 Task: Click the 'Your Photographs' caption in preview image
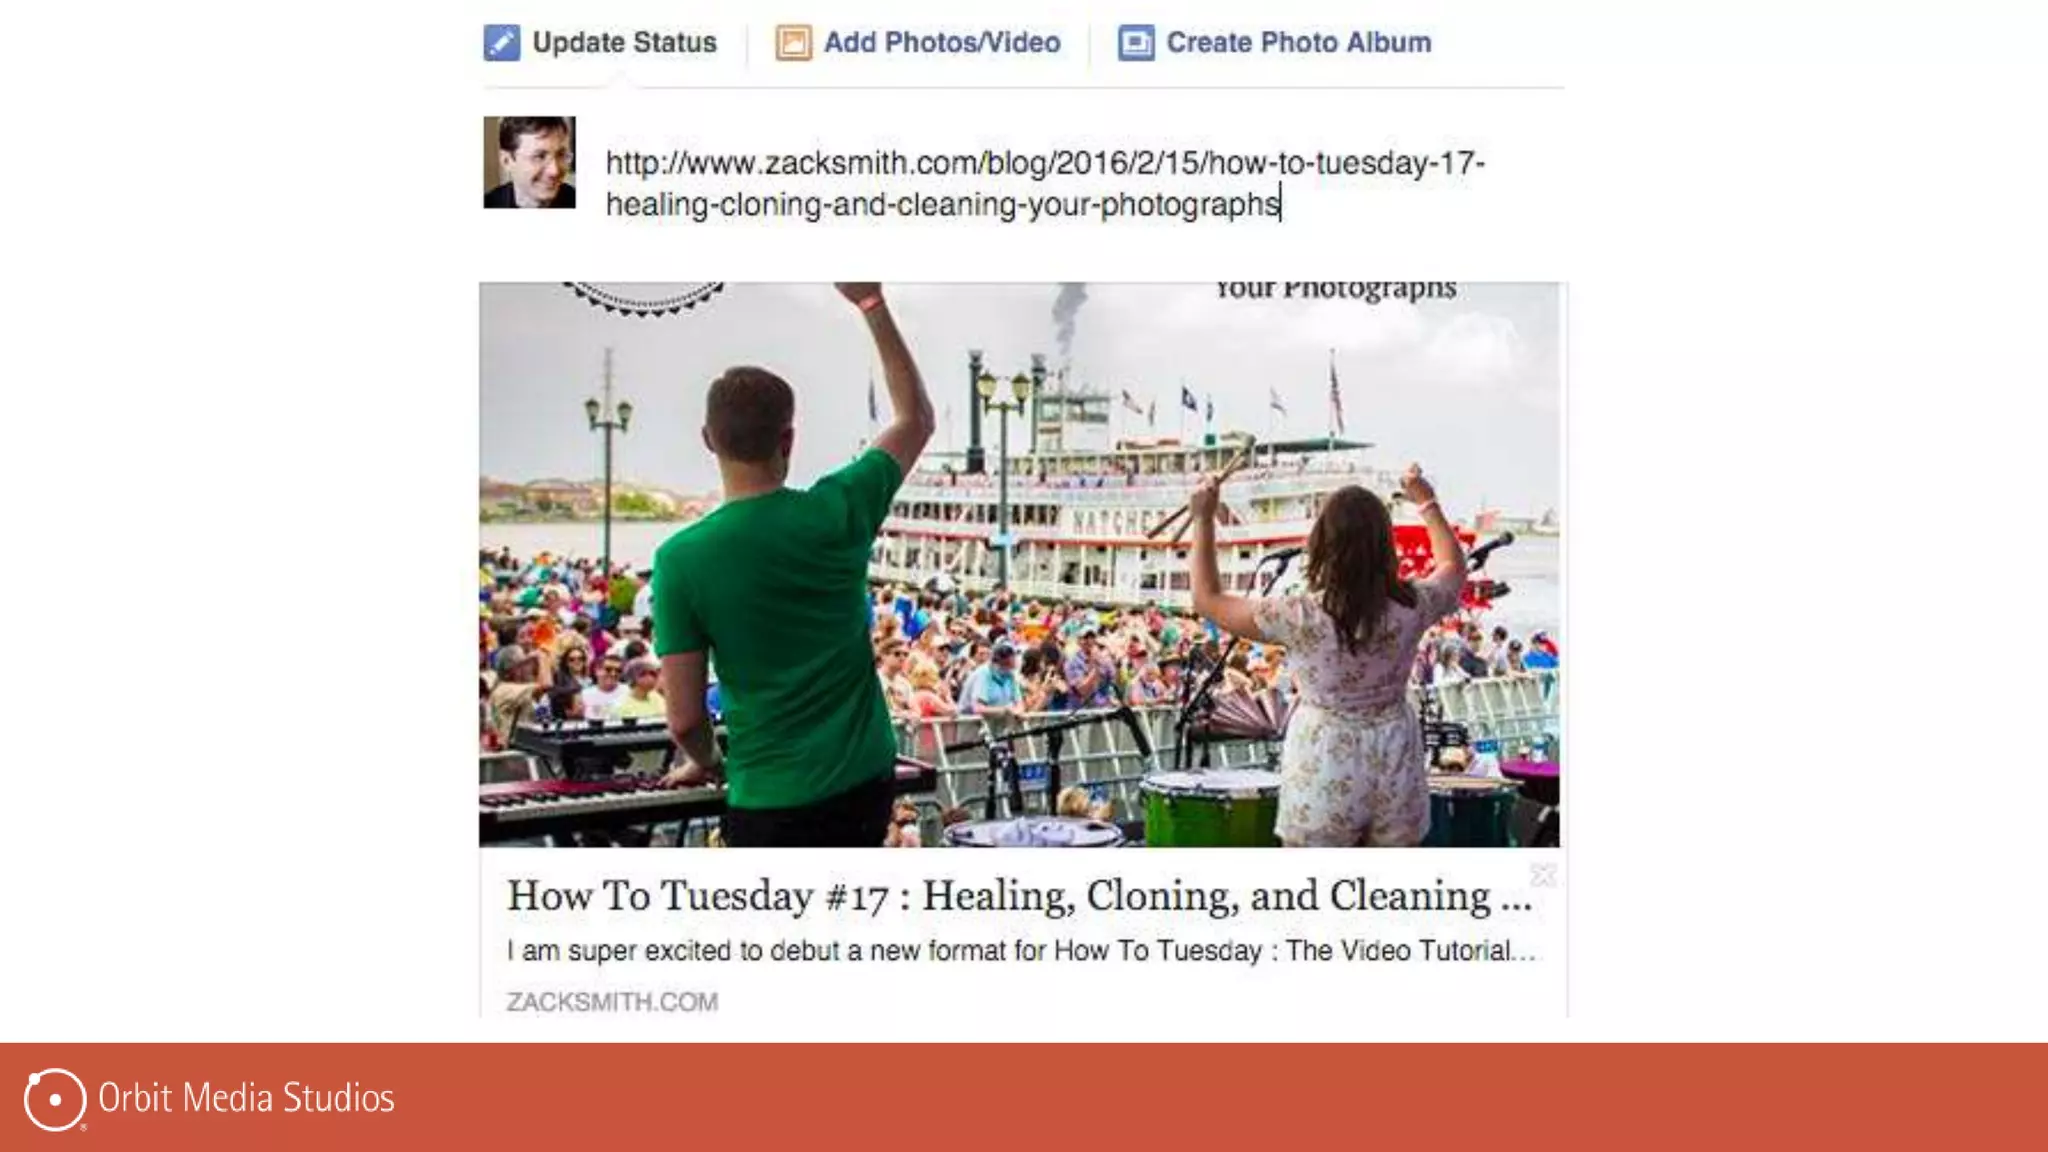1335,290
